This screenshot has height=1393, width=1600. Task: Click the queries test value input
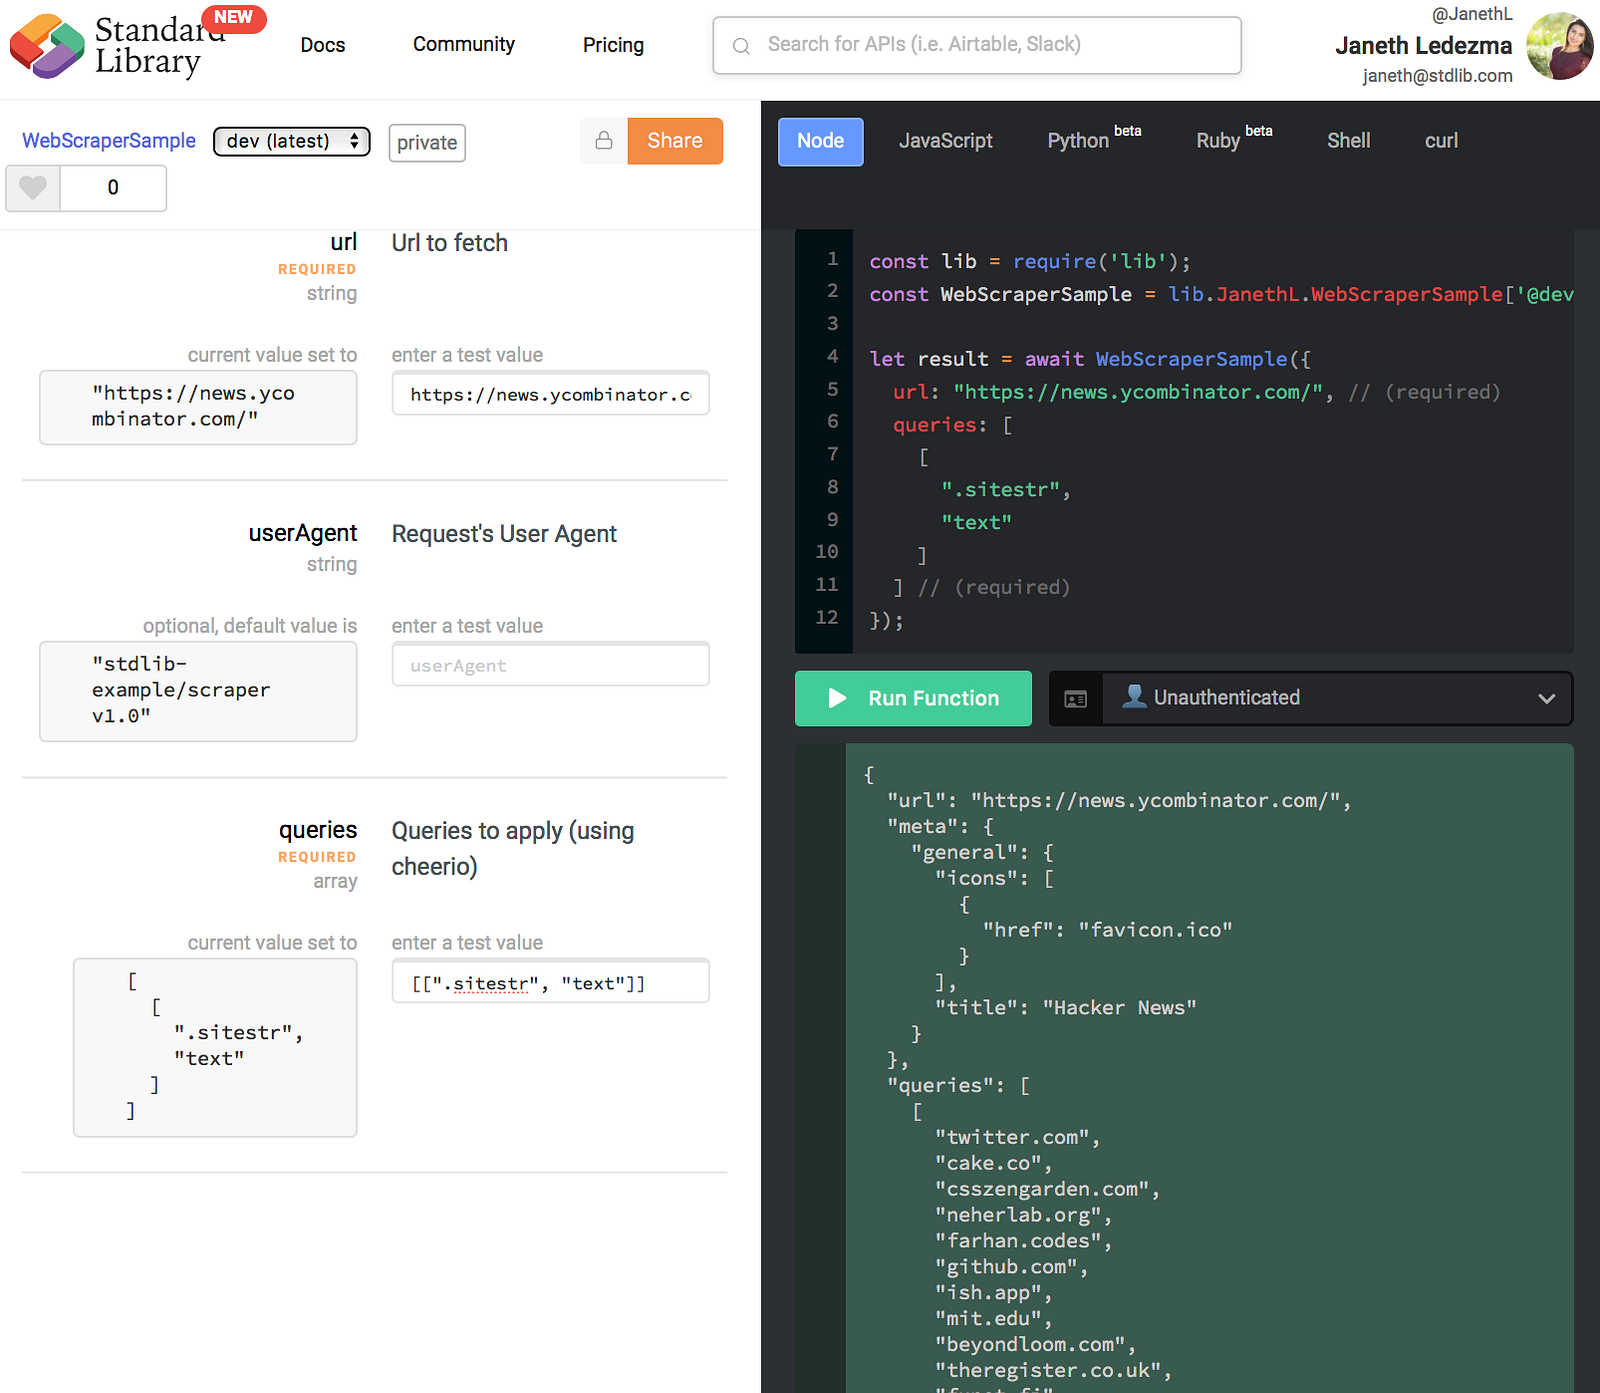point(550,982)
